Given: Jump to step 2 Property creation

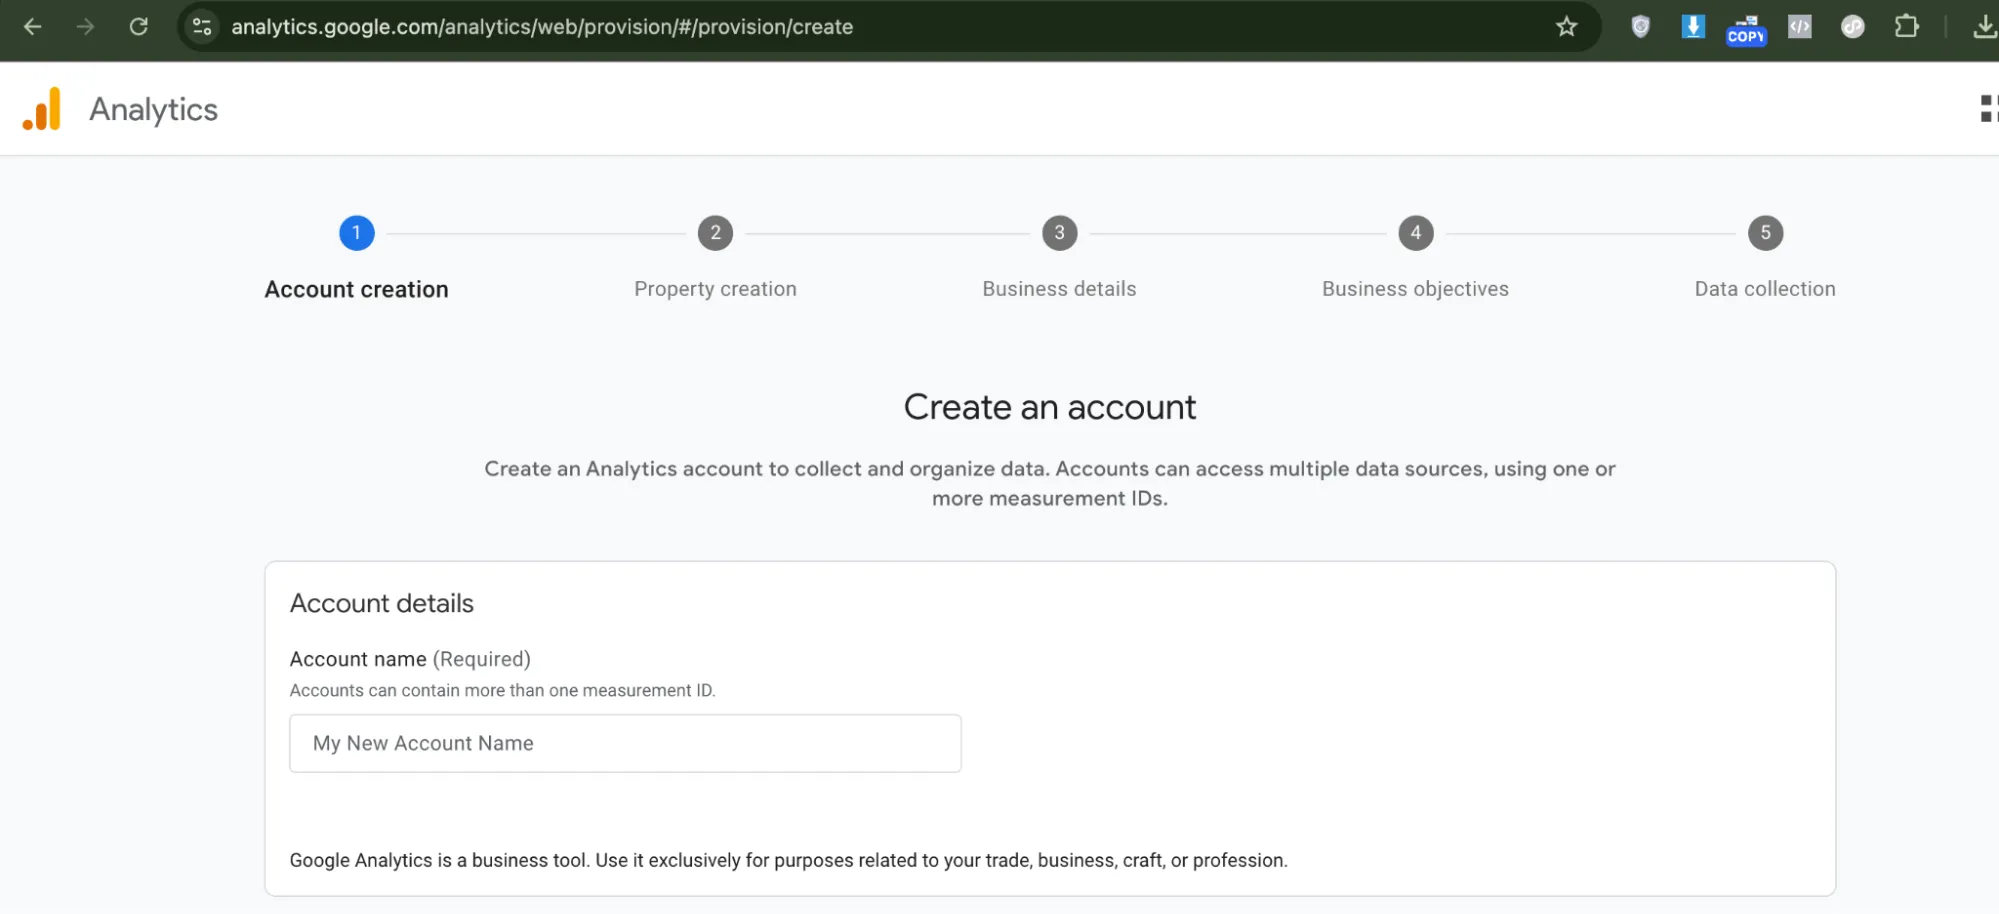Looking at the screenshot, I should pos(715,233).
